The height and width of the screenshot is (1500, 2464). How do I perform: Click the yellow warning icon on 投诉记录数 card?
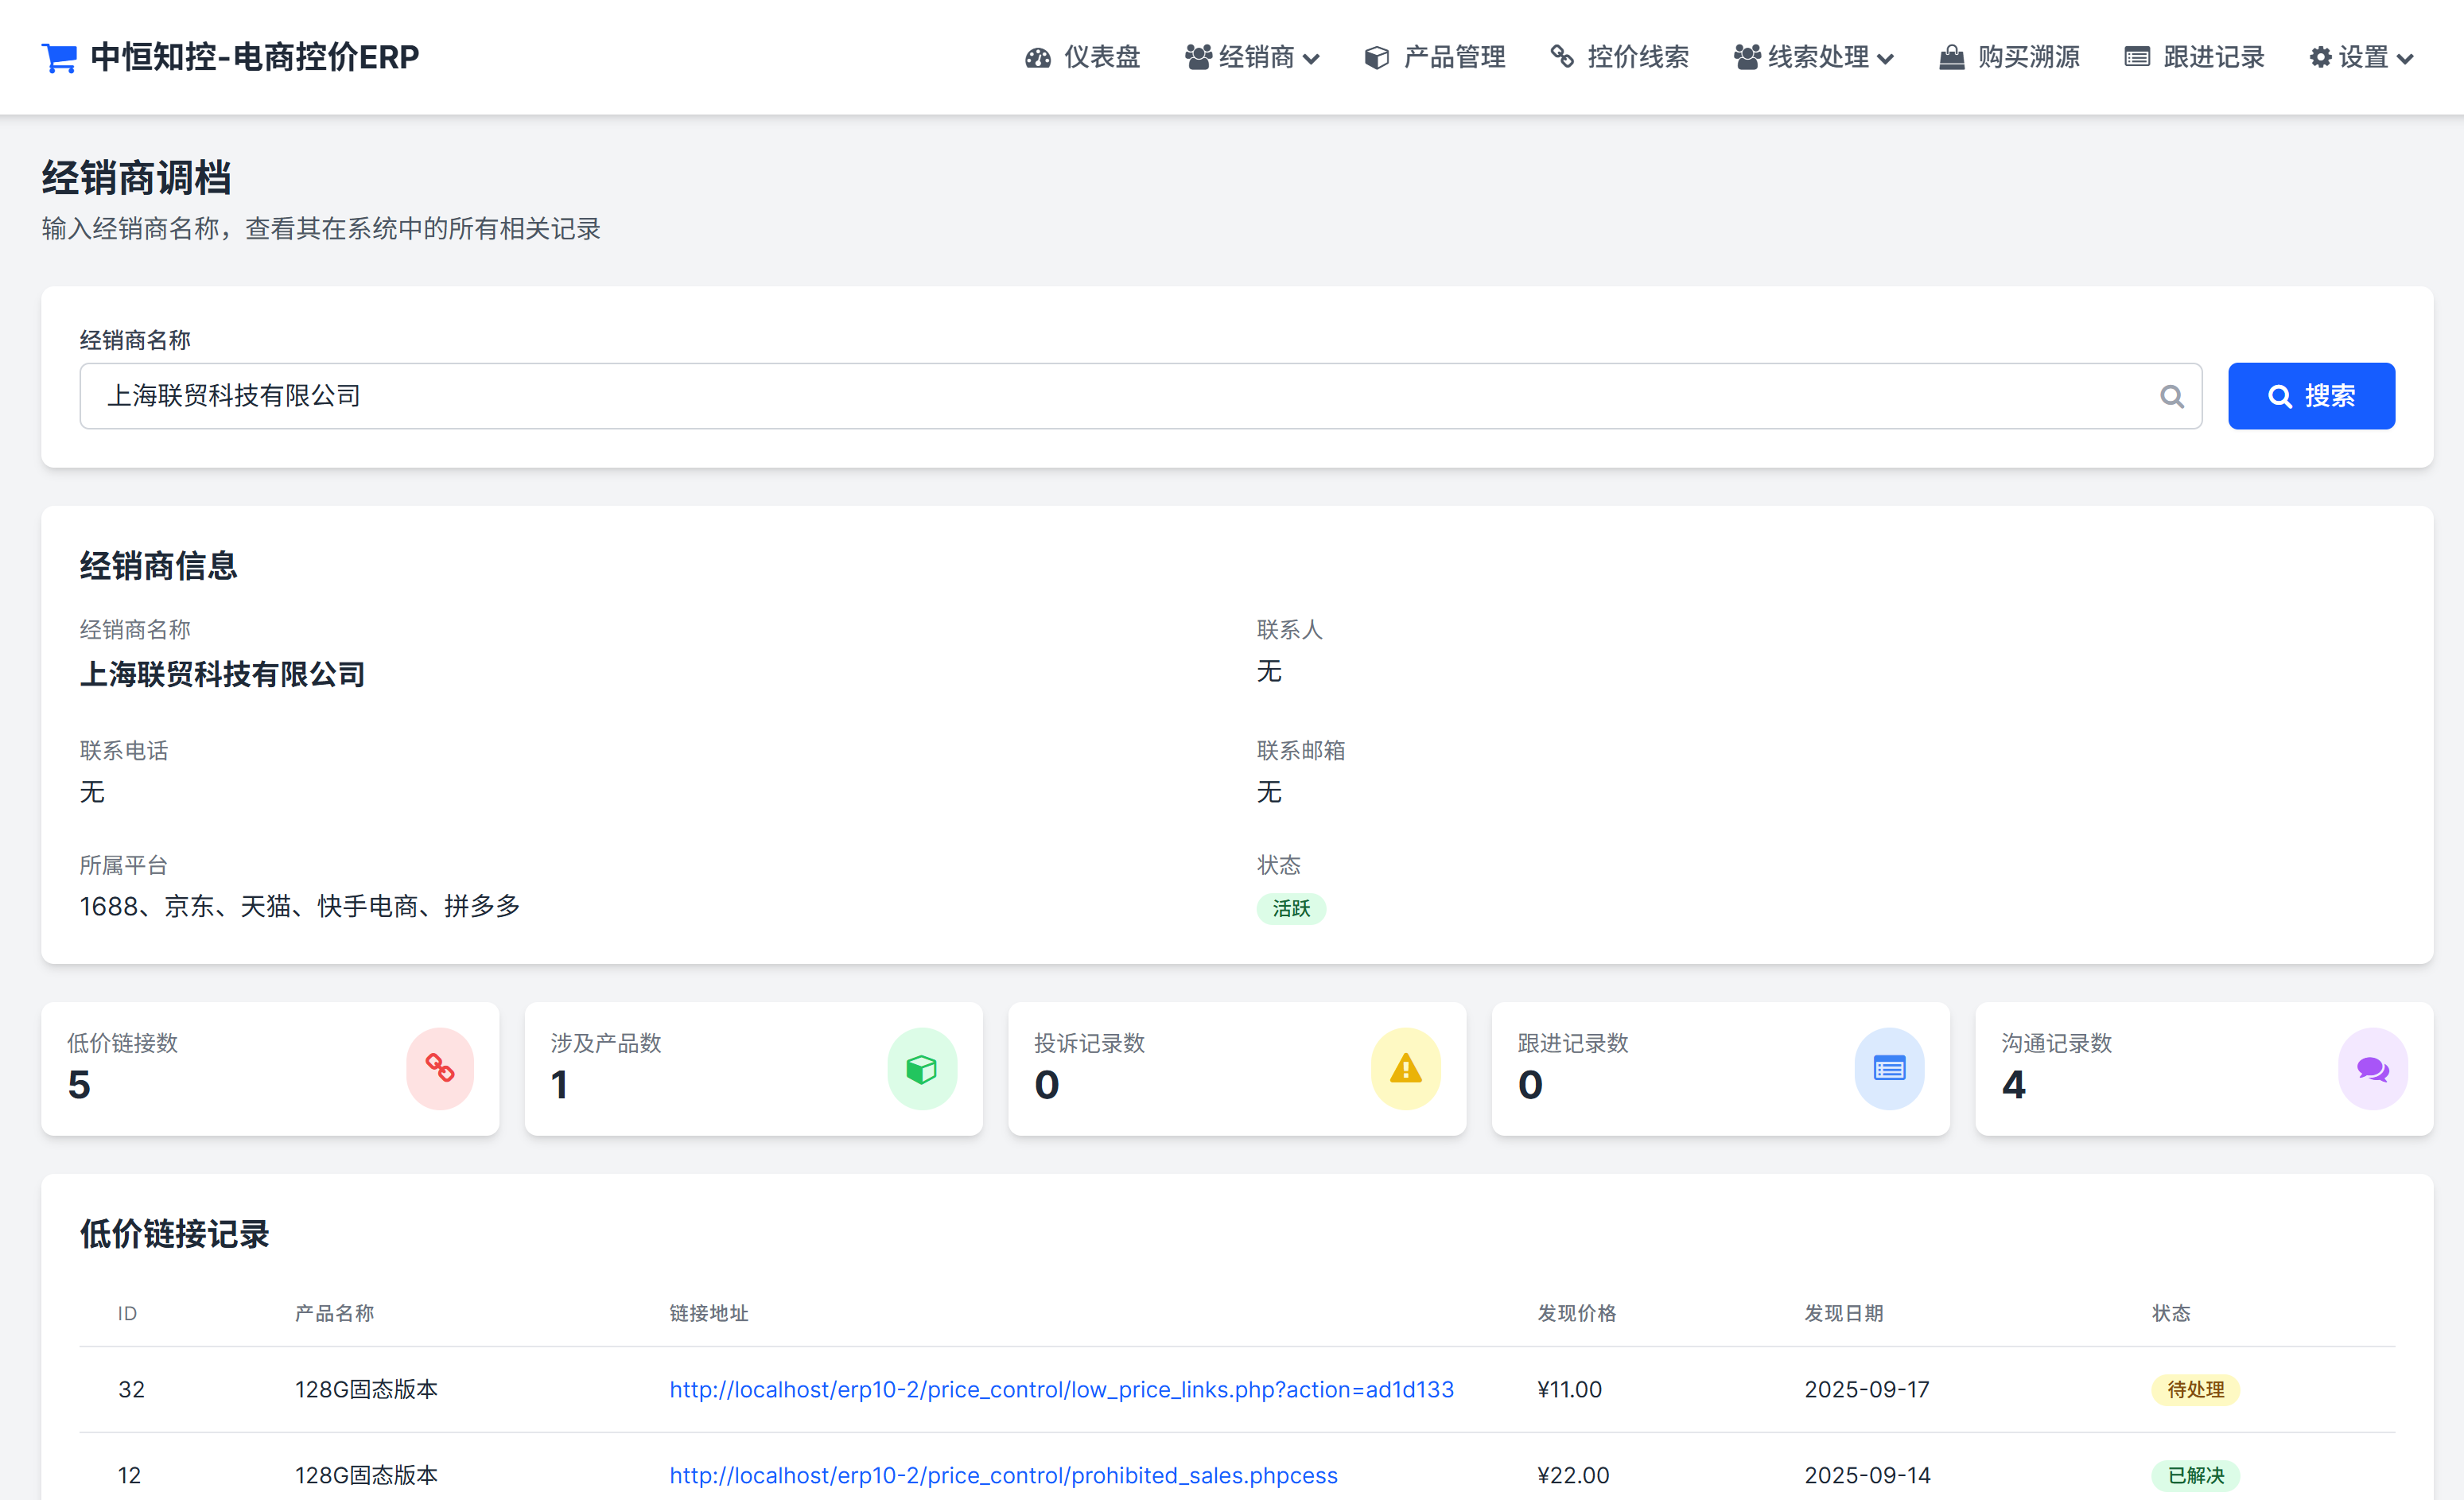(x=1405, y=1068)
